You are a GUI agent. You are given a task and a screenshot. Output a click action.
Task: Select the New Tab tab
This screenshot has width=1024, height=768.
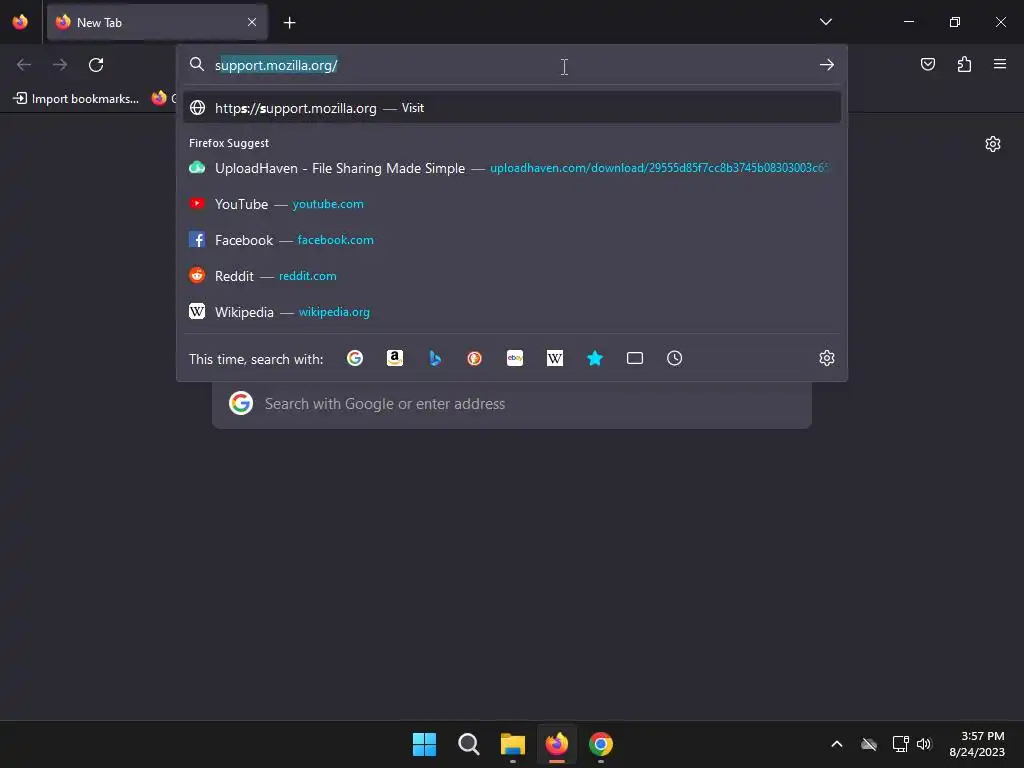pyautogui.click(x=157, y=22)
